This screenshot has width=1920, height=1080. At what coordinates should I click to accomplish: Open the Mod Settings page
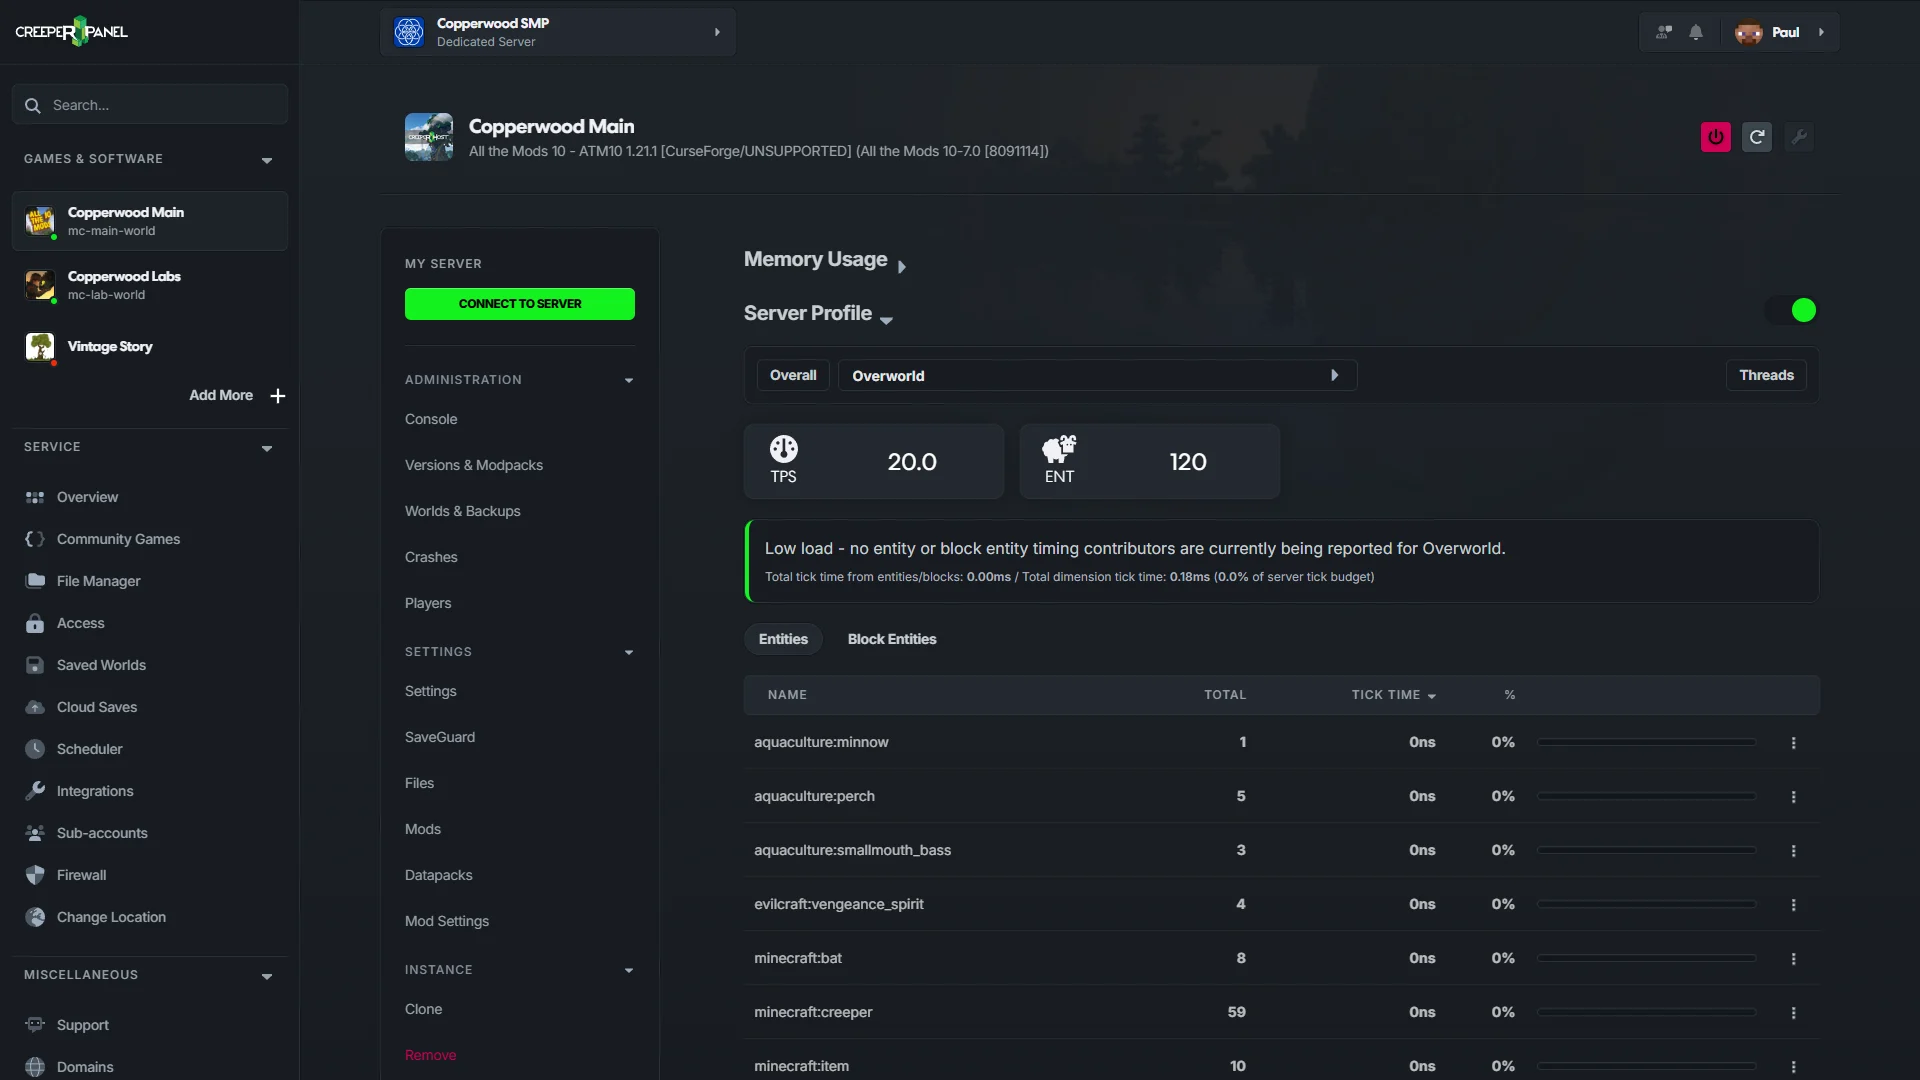(x=447, y=921)
